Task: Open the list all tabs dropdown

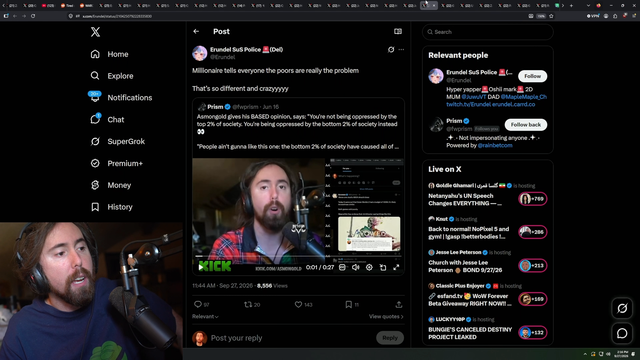Action: tap(588, 5)
